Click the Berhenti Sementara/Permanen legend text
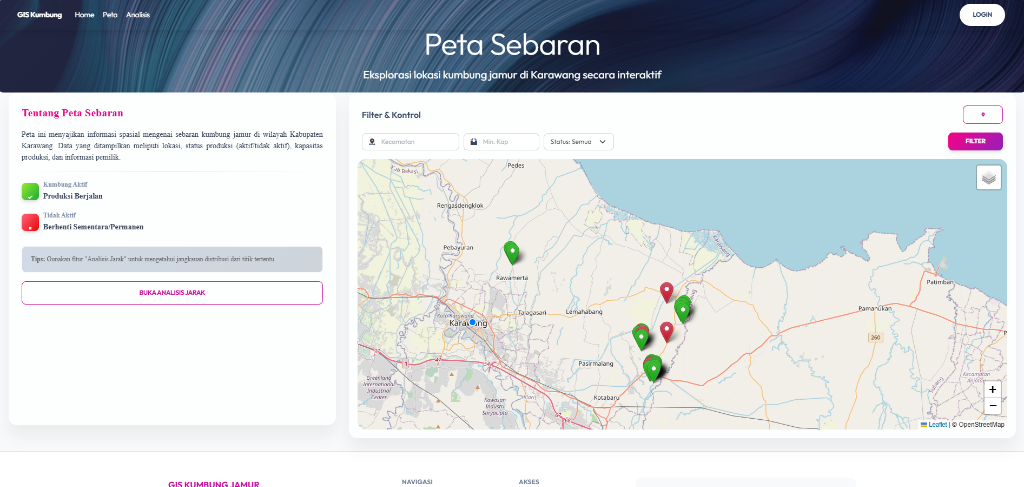The height and width of the screenshot is (487, 1024). pyautogui.click(x=93, y=227)
